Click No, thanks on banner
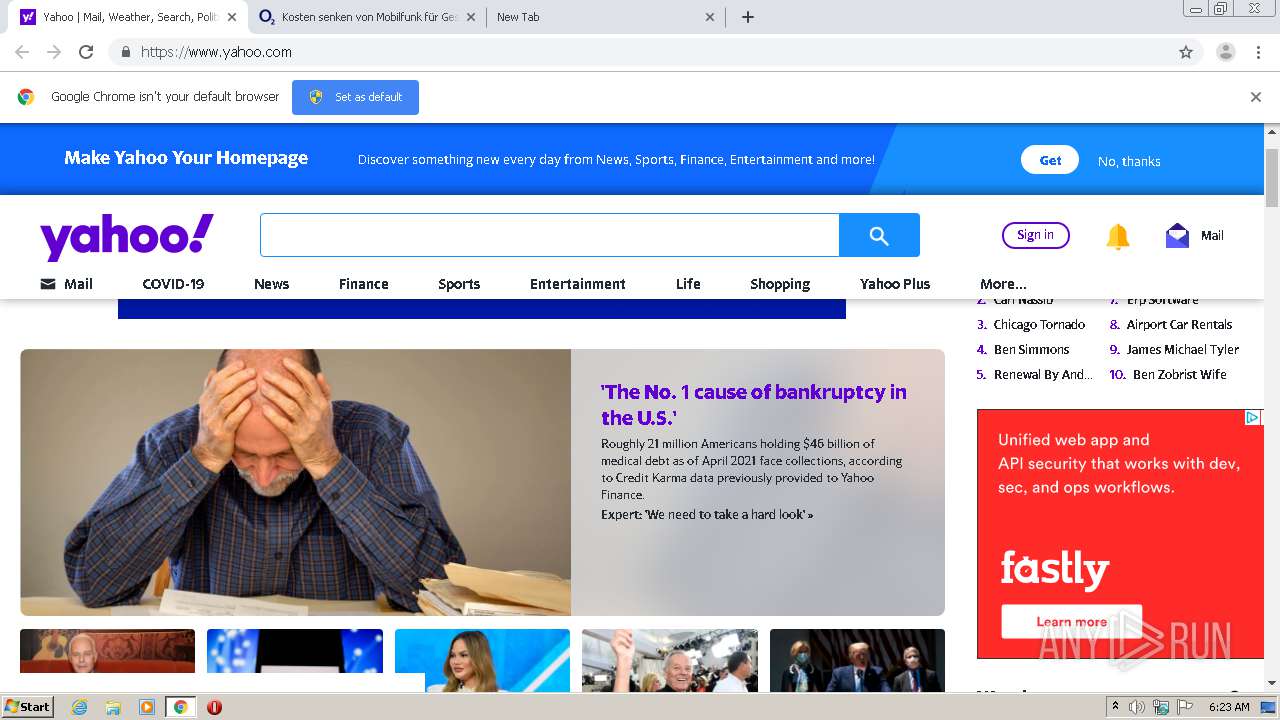Screen dimensions: 1280x720 1129,161
